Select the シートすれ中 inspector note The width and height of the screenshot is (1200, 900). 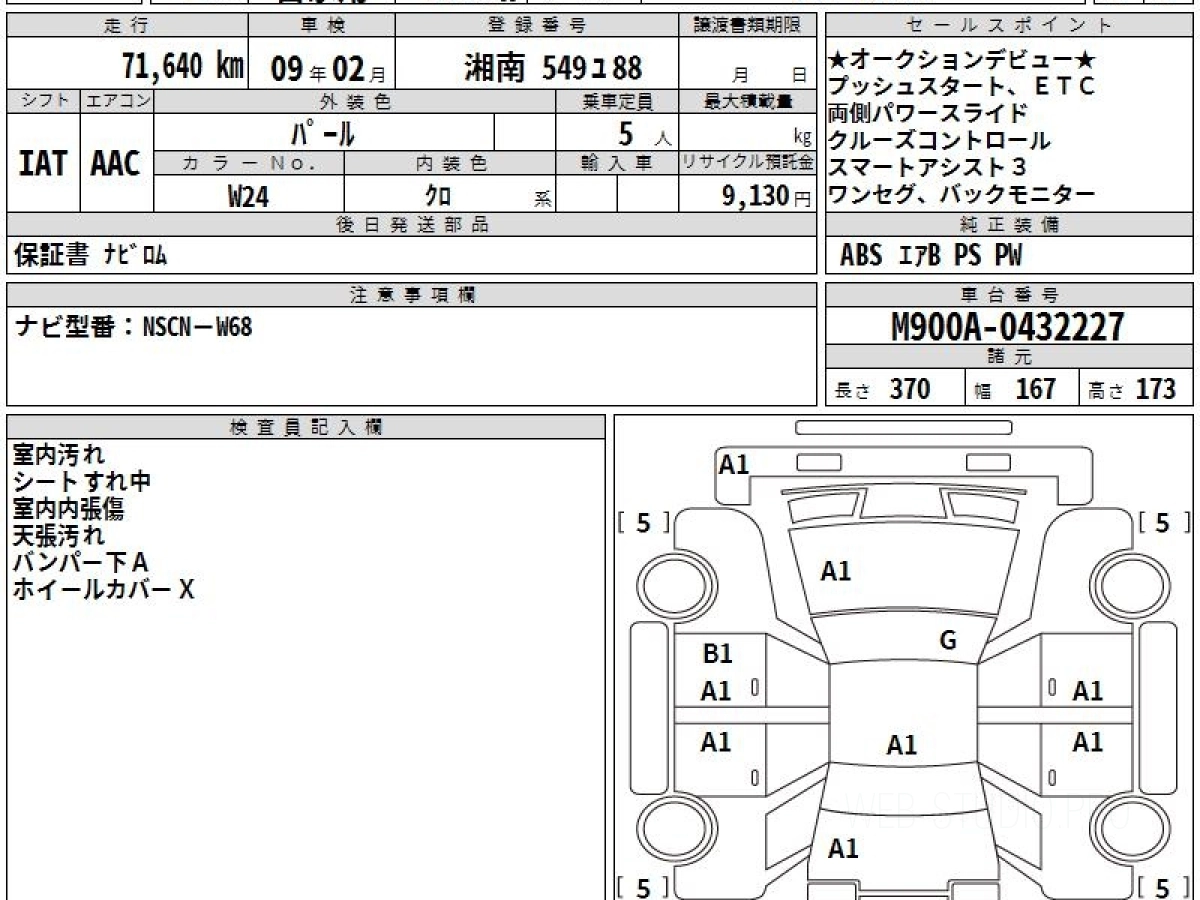pyautogui.click(x=81, y=482)
